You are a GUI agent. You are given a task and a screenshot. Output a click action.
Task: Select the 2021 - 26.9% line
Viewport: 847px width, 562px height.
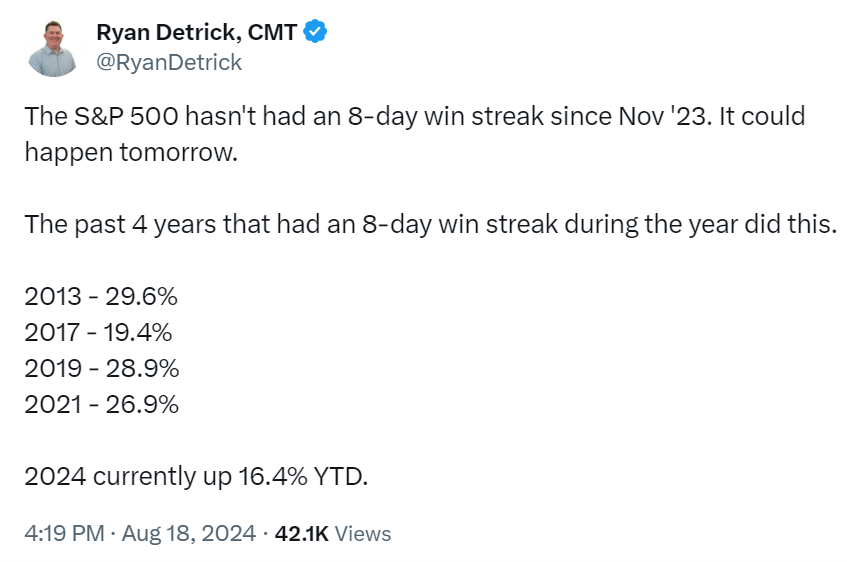pyautogui.click(x=102, y=405)
